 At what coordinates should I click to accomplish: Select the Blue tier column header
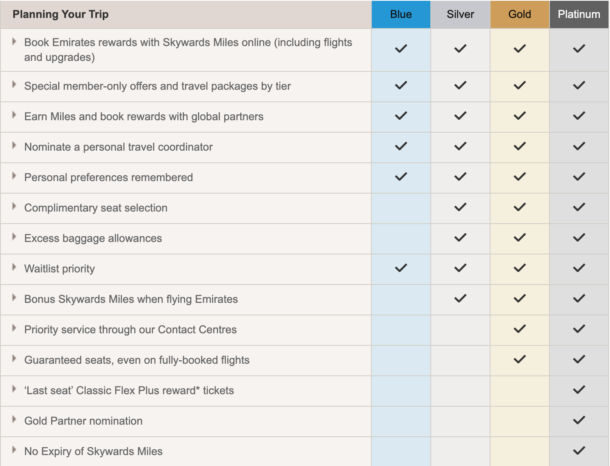400,15
